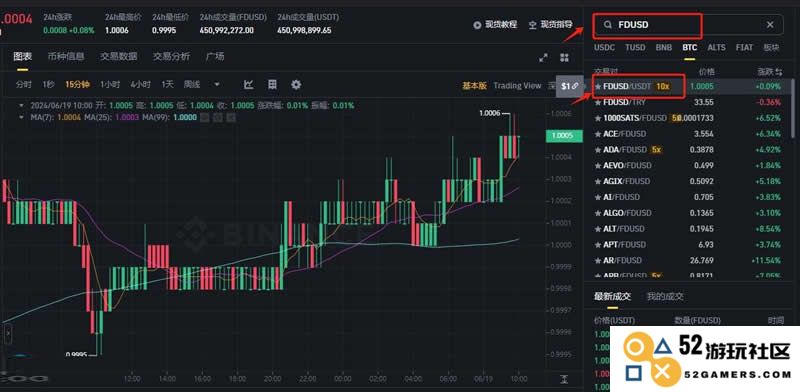The image size is (800, 392).
Task: Open the chart drawing tools icon
Action: [248, 85]
